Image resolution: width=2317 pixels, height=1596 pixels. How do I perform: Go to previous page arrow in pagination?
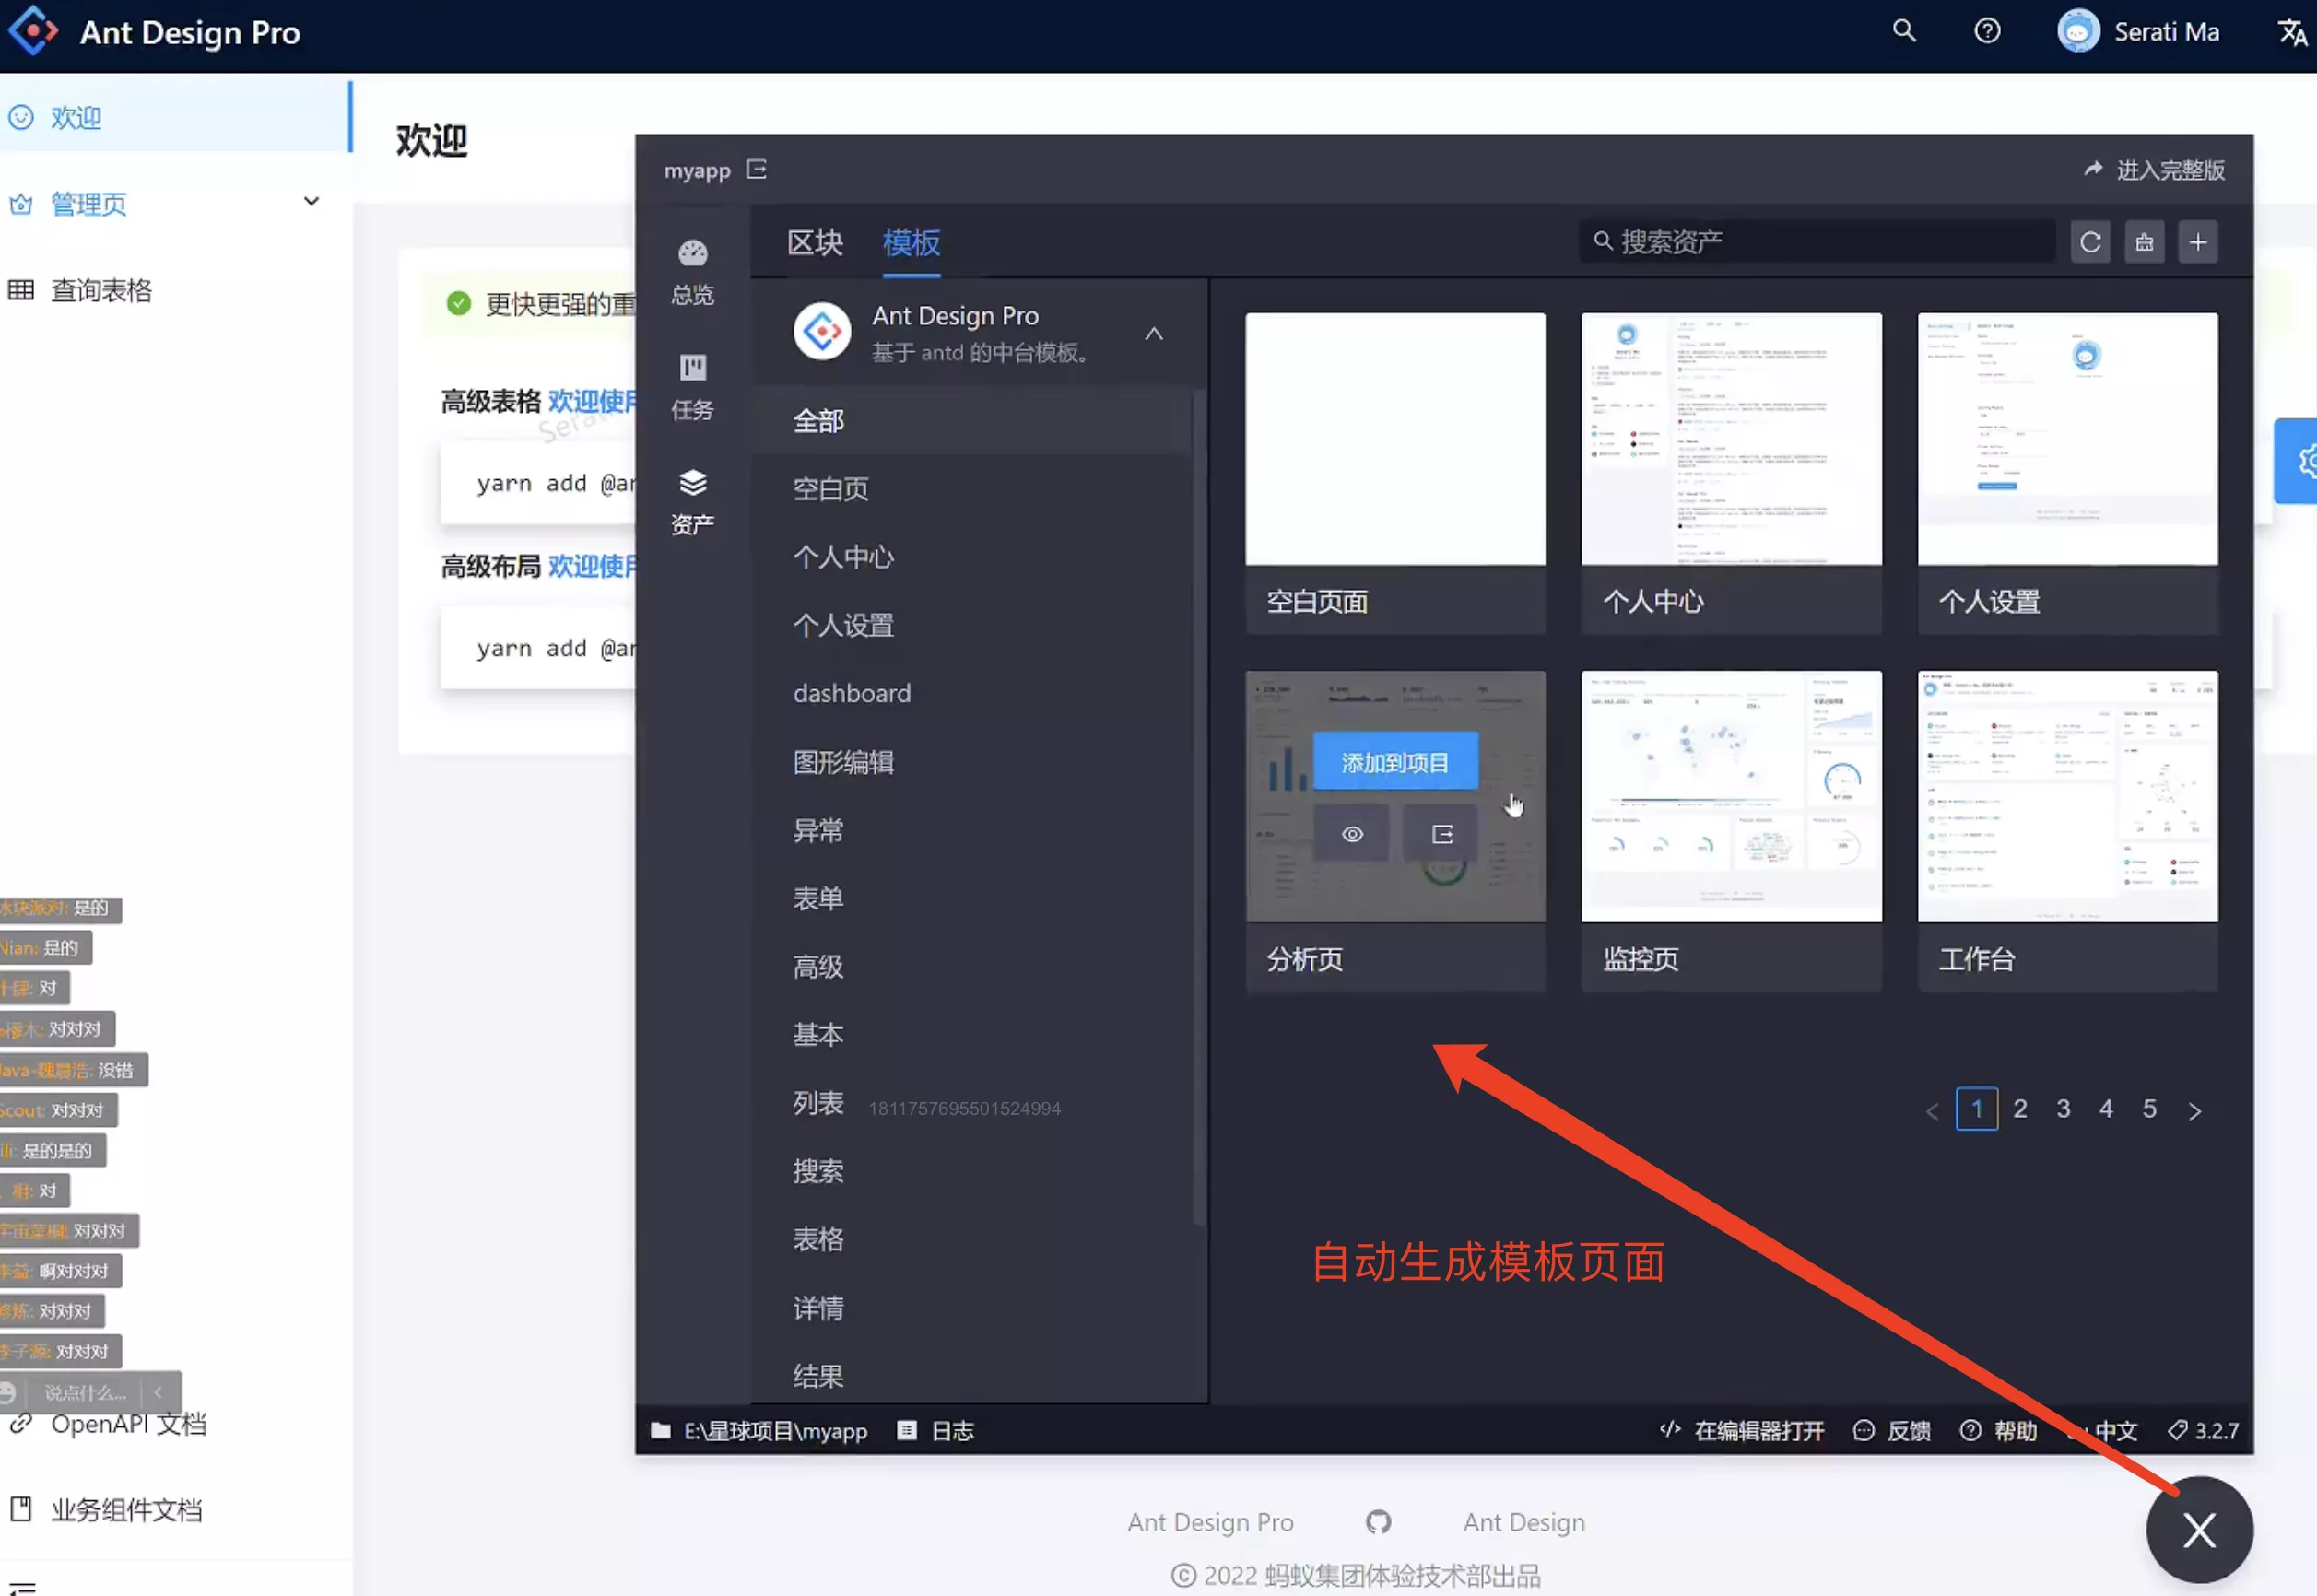[1932, 1110]
